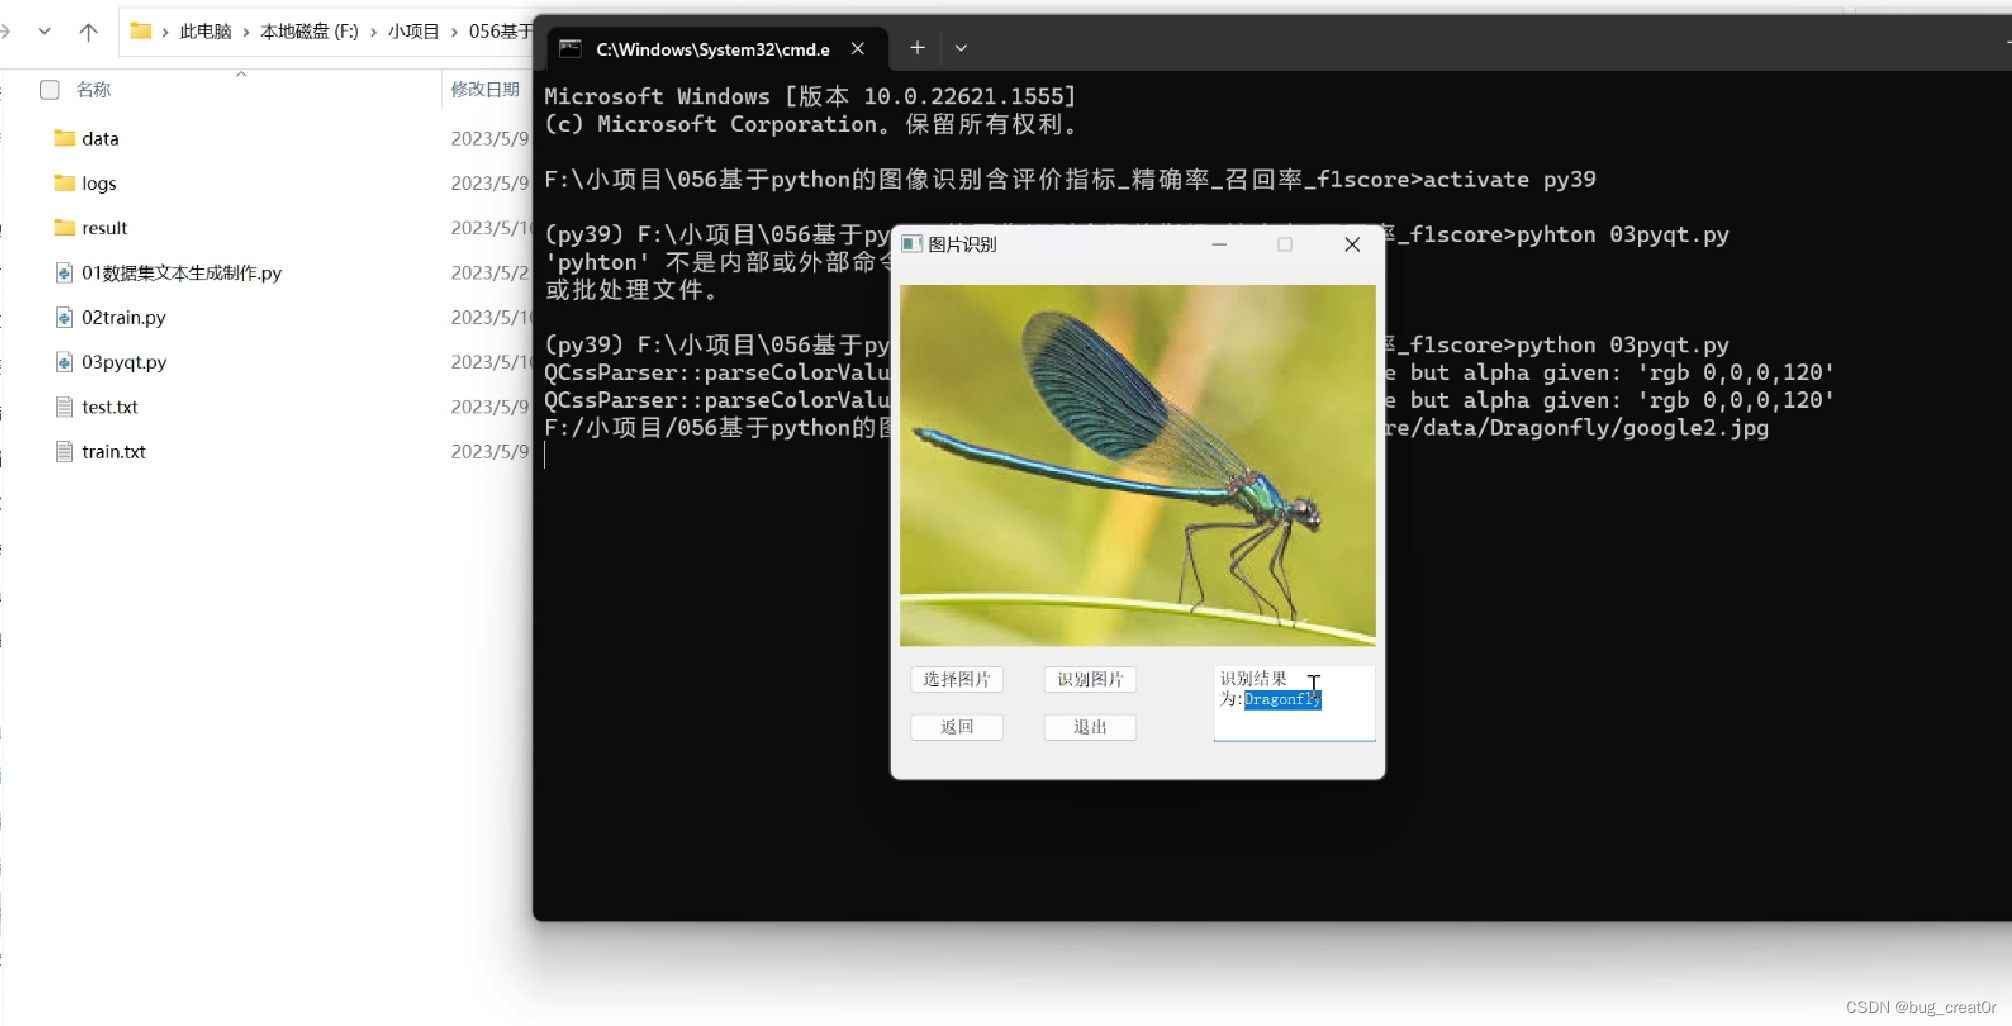Select the 03pyqt.py Python file
This screenshot has width=2012, height=1026.
point(123,362)
